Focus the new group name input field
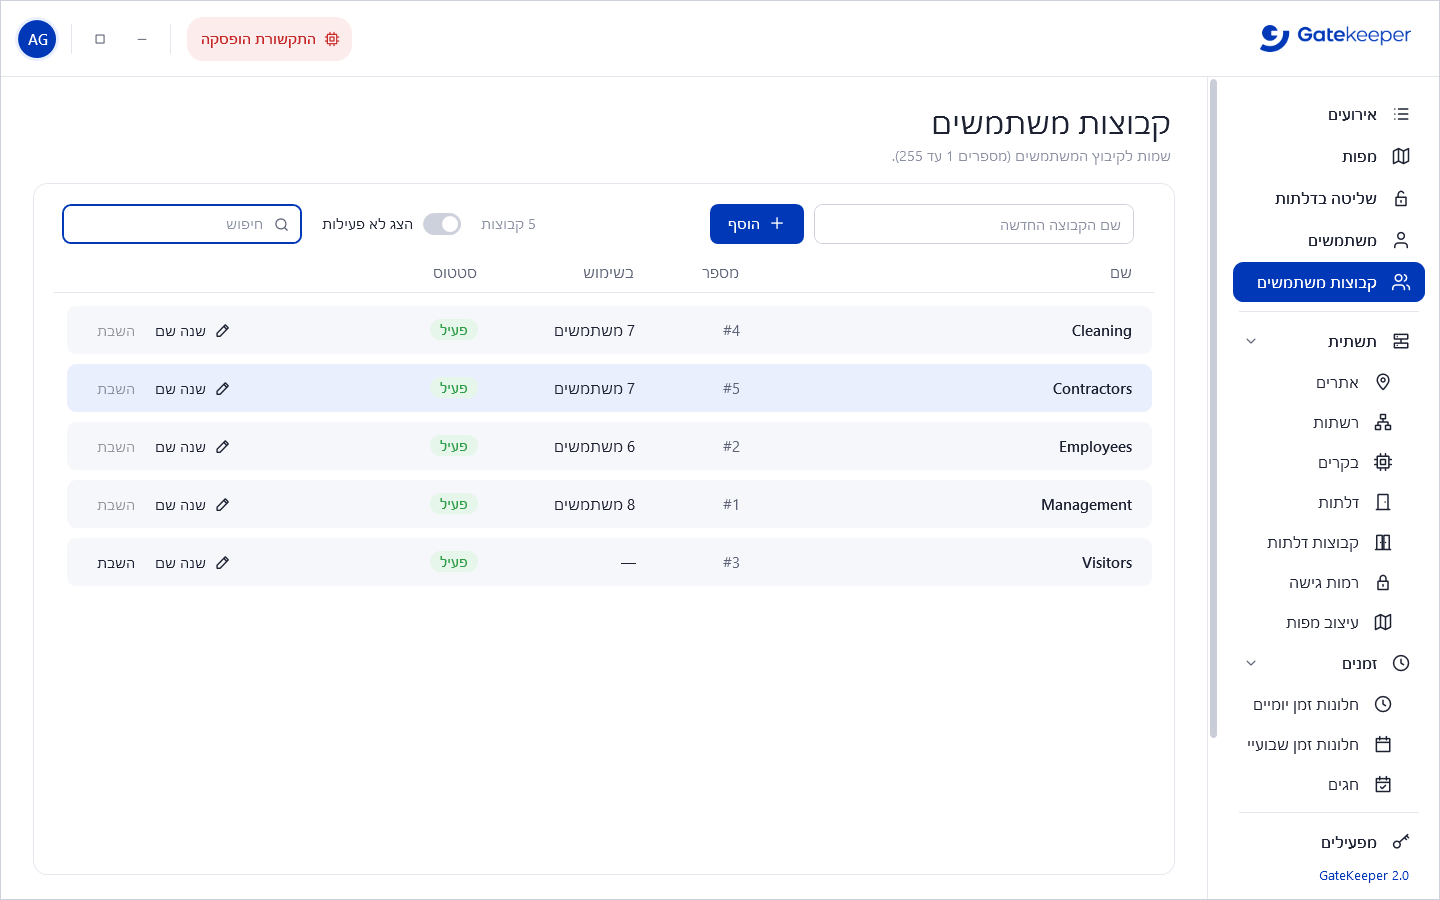1440x900 pixels. pos(974,224)
